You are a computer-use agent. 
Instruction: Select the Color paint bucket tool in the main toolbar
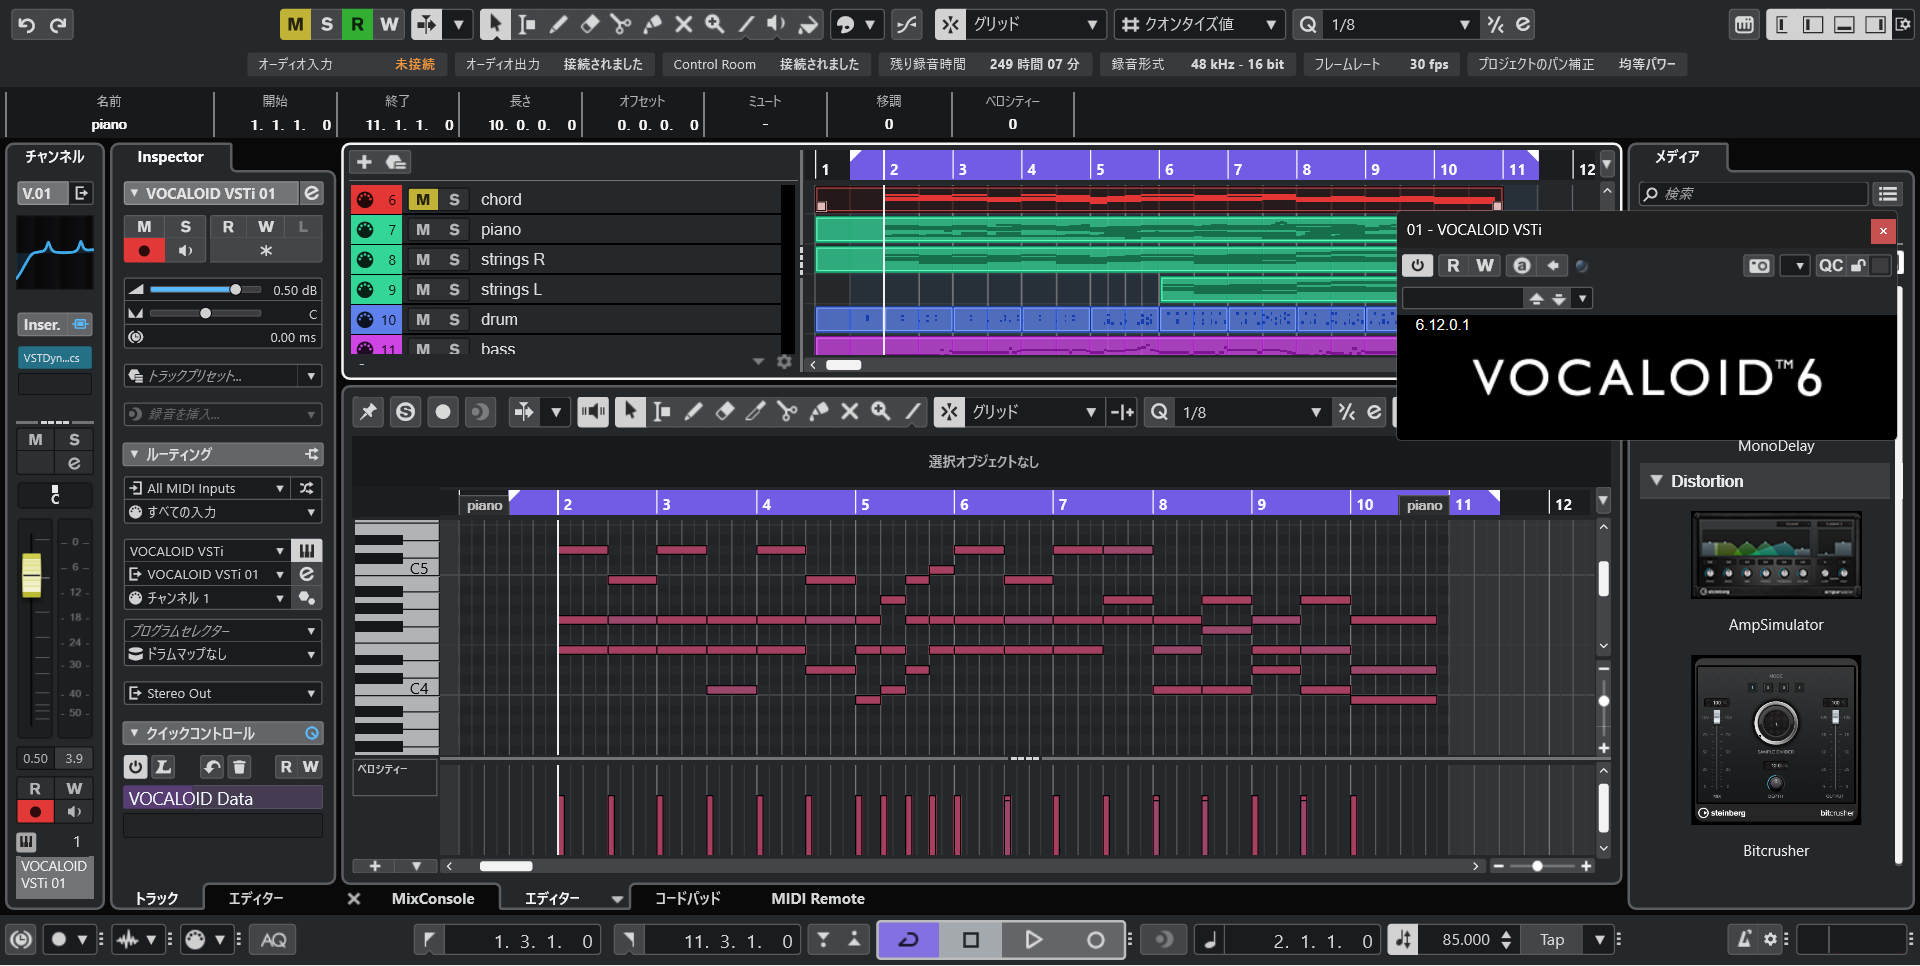coord(808,24)
